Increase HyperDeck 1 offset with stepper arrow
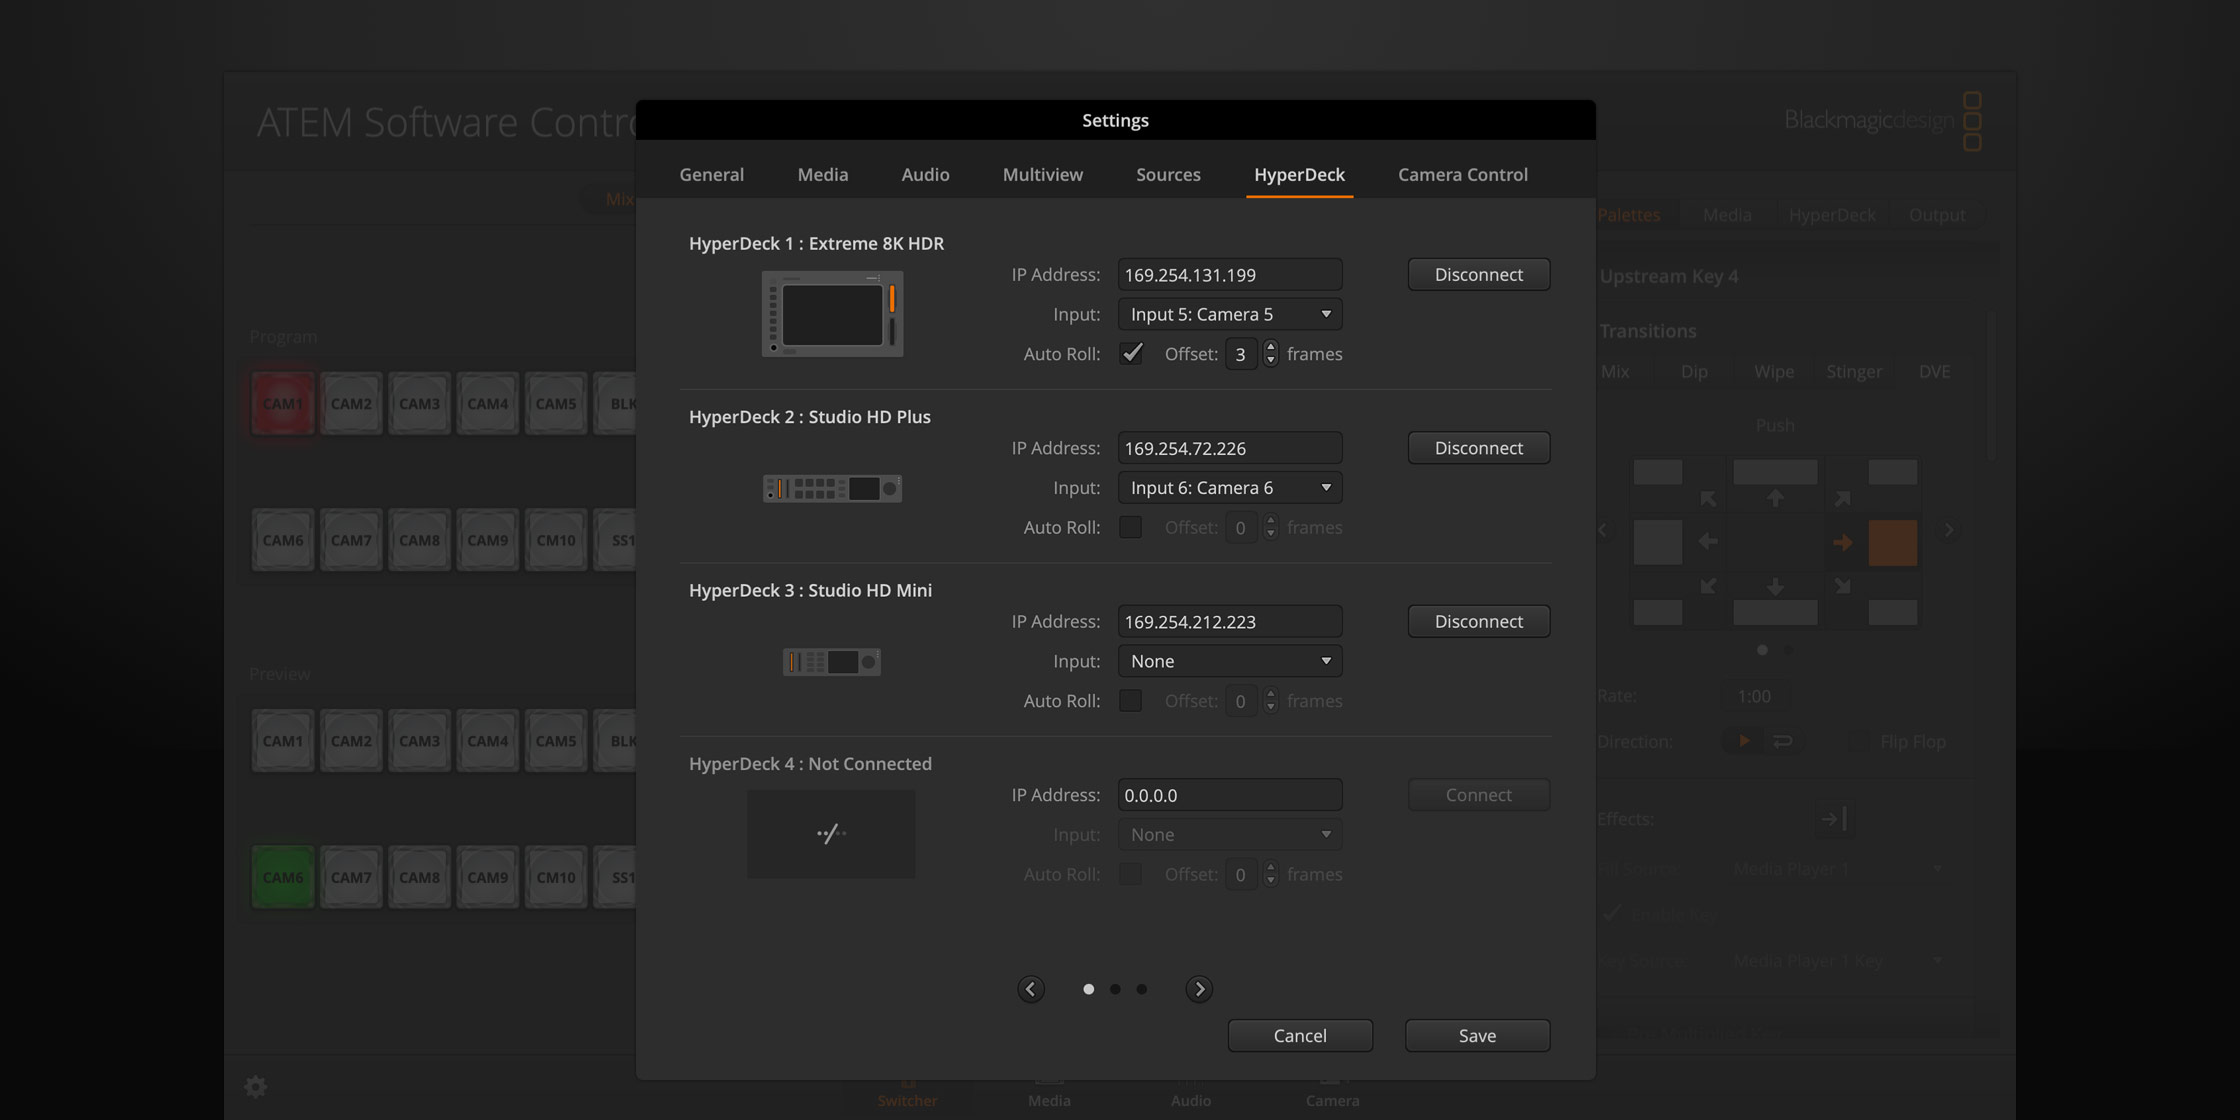 [x=1270, y=347]
